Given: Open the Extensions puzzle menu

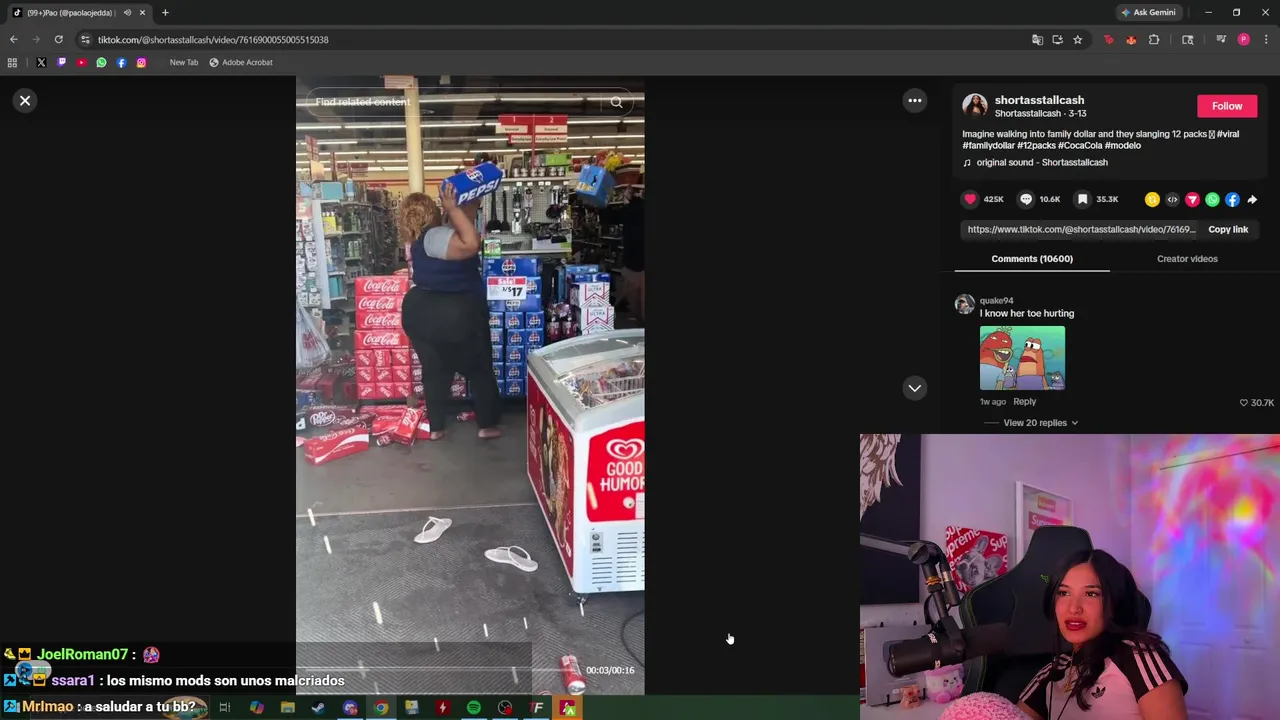Looking at the screenshot, I should [1154, 40].
